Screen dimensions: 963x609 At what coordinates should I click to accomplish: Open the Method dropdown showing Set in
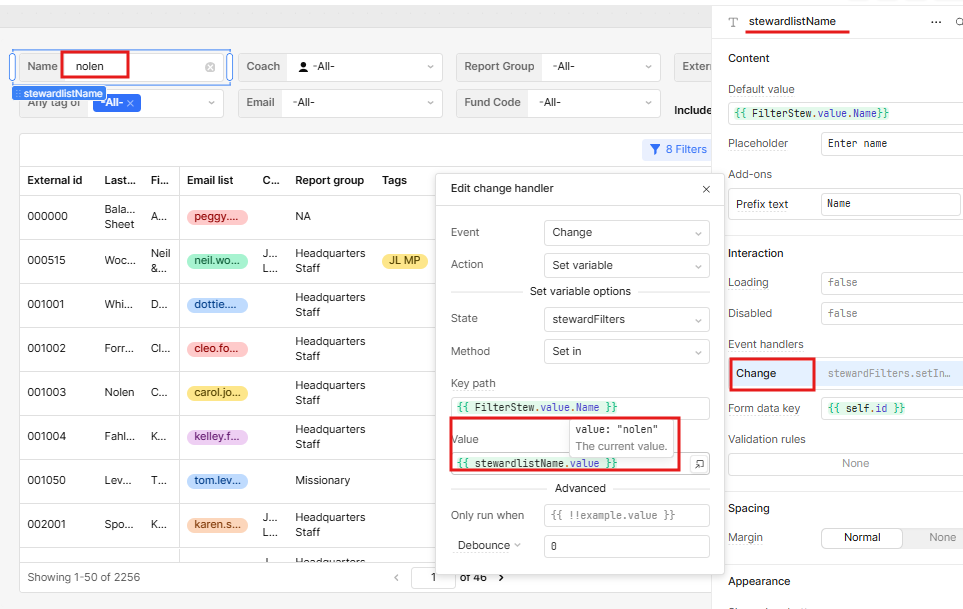[626, 352]
